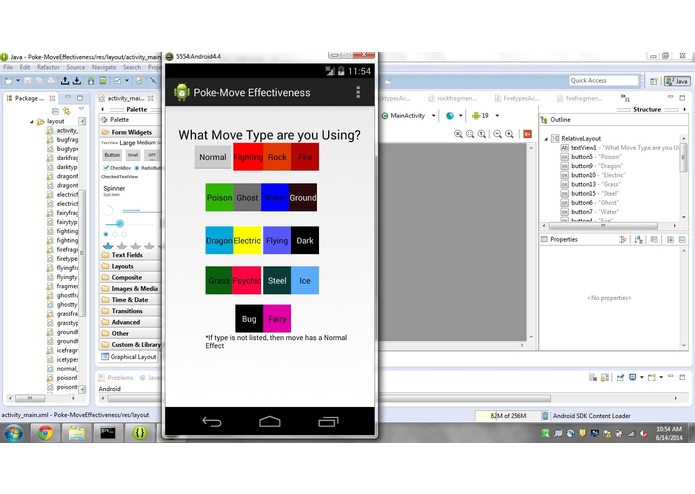Image resolution: width=695 pixels, height=494 pixels.
Task: Click the Collapse All icon in Properties
Action: [682, 240]
